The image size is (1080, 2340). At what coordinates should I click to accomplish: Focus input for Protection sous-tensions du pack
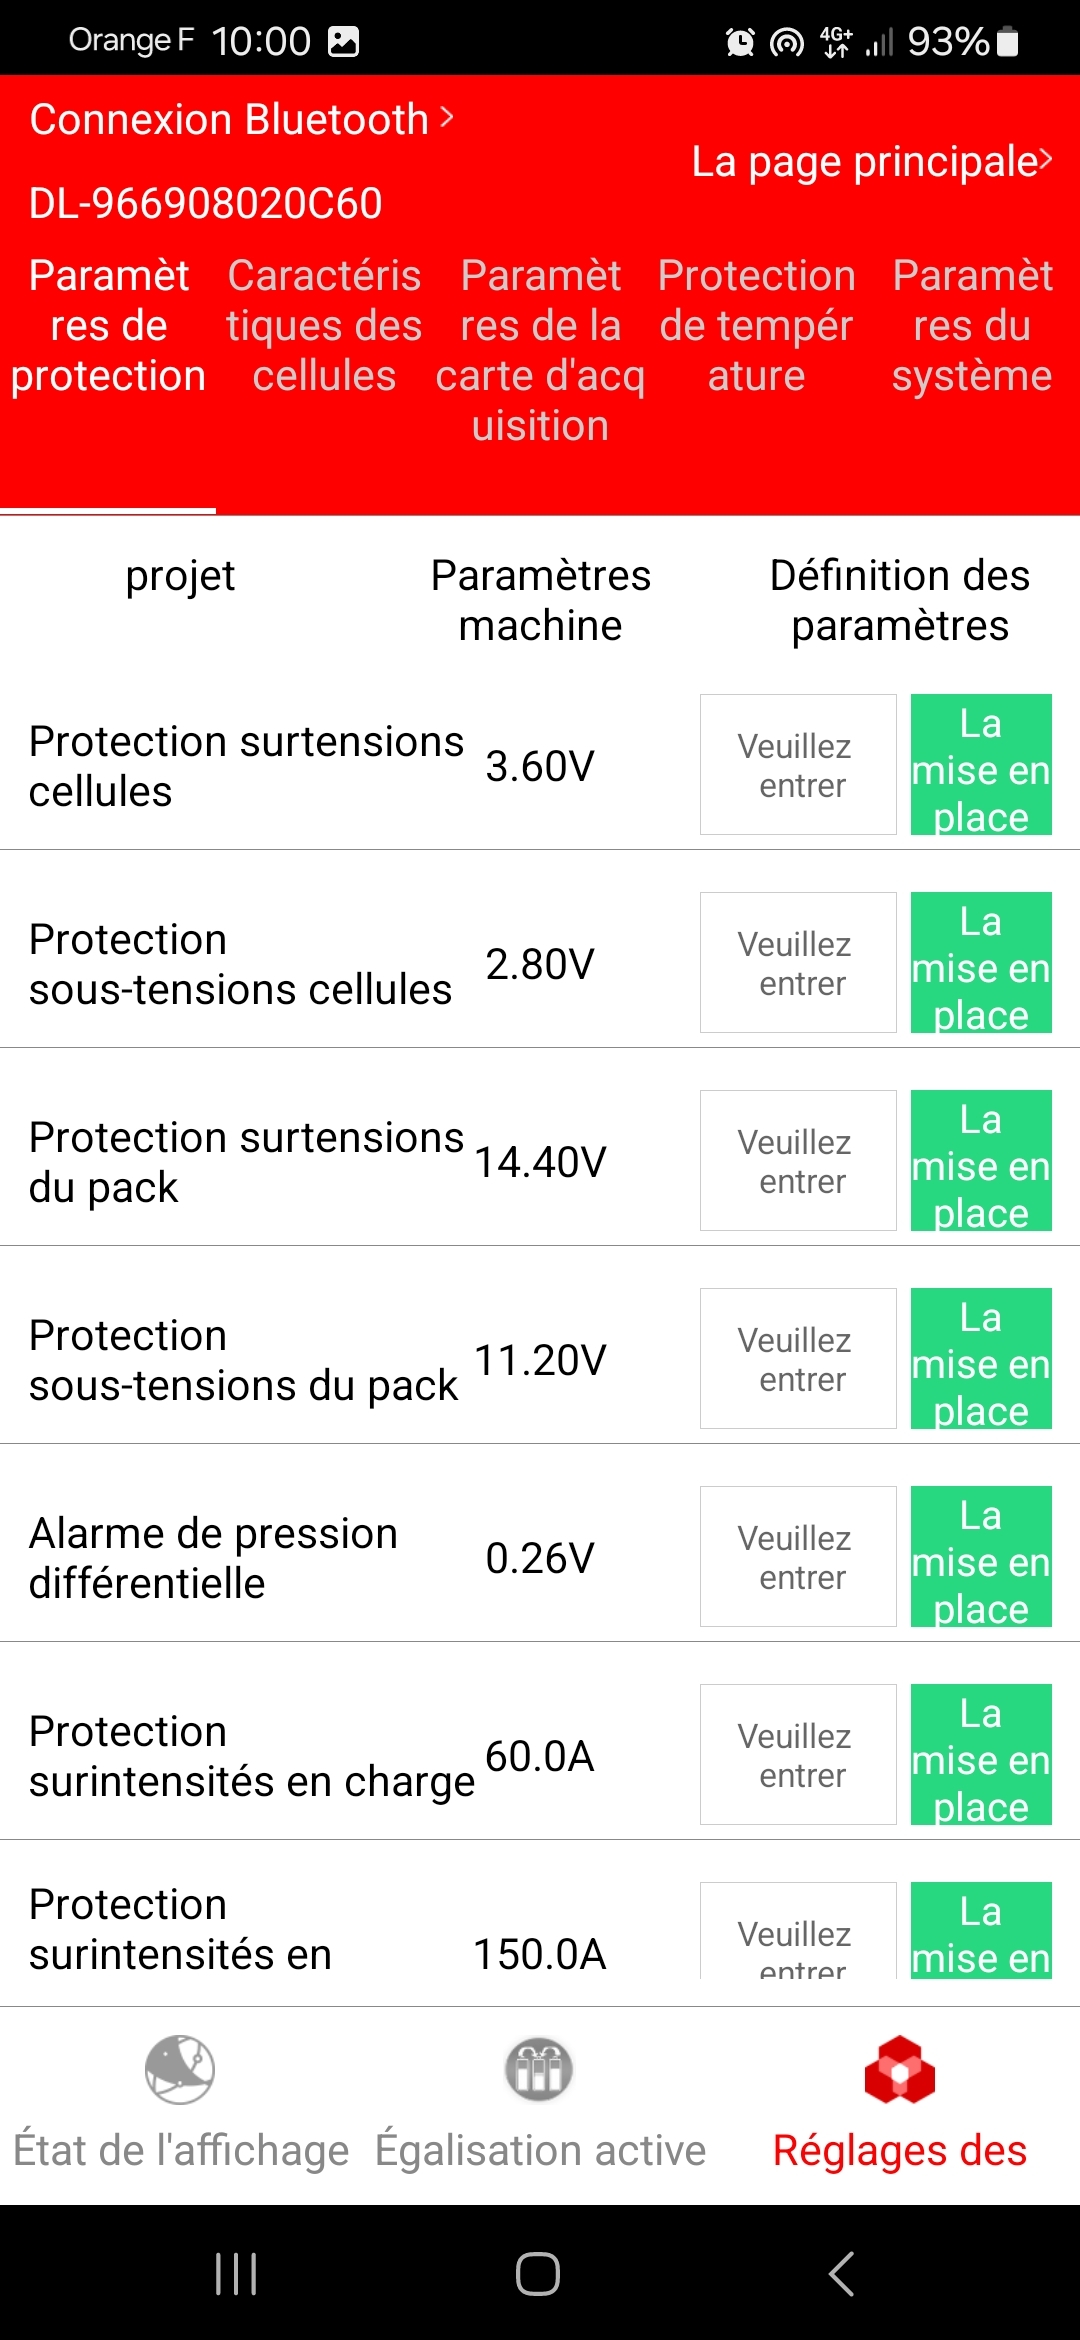pos(798,1359)
